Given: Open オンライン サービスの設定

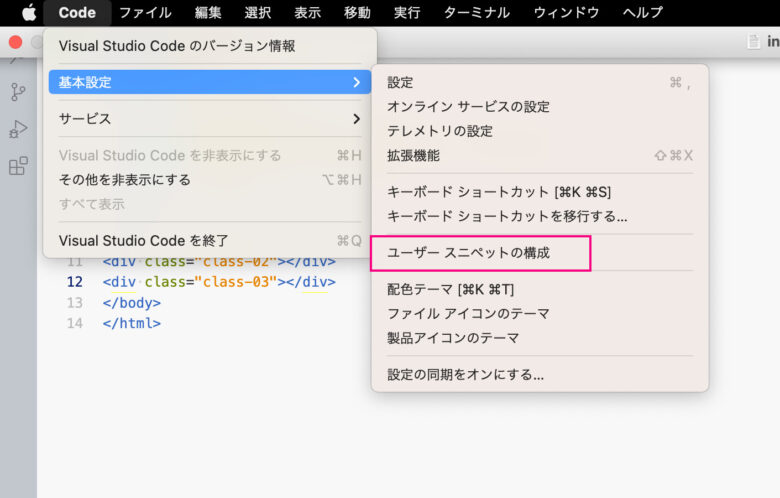Looking at the screenshot, I should (x=540, y=106).
